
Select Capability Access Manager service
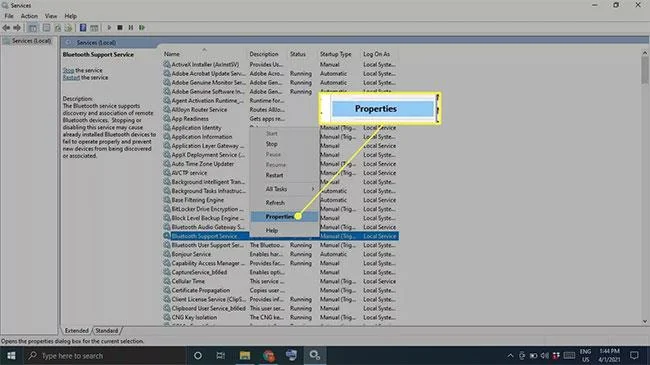[x=281, y=263]
